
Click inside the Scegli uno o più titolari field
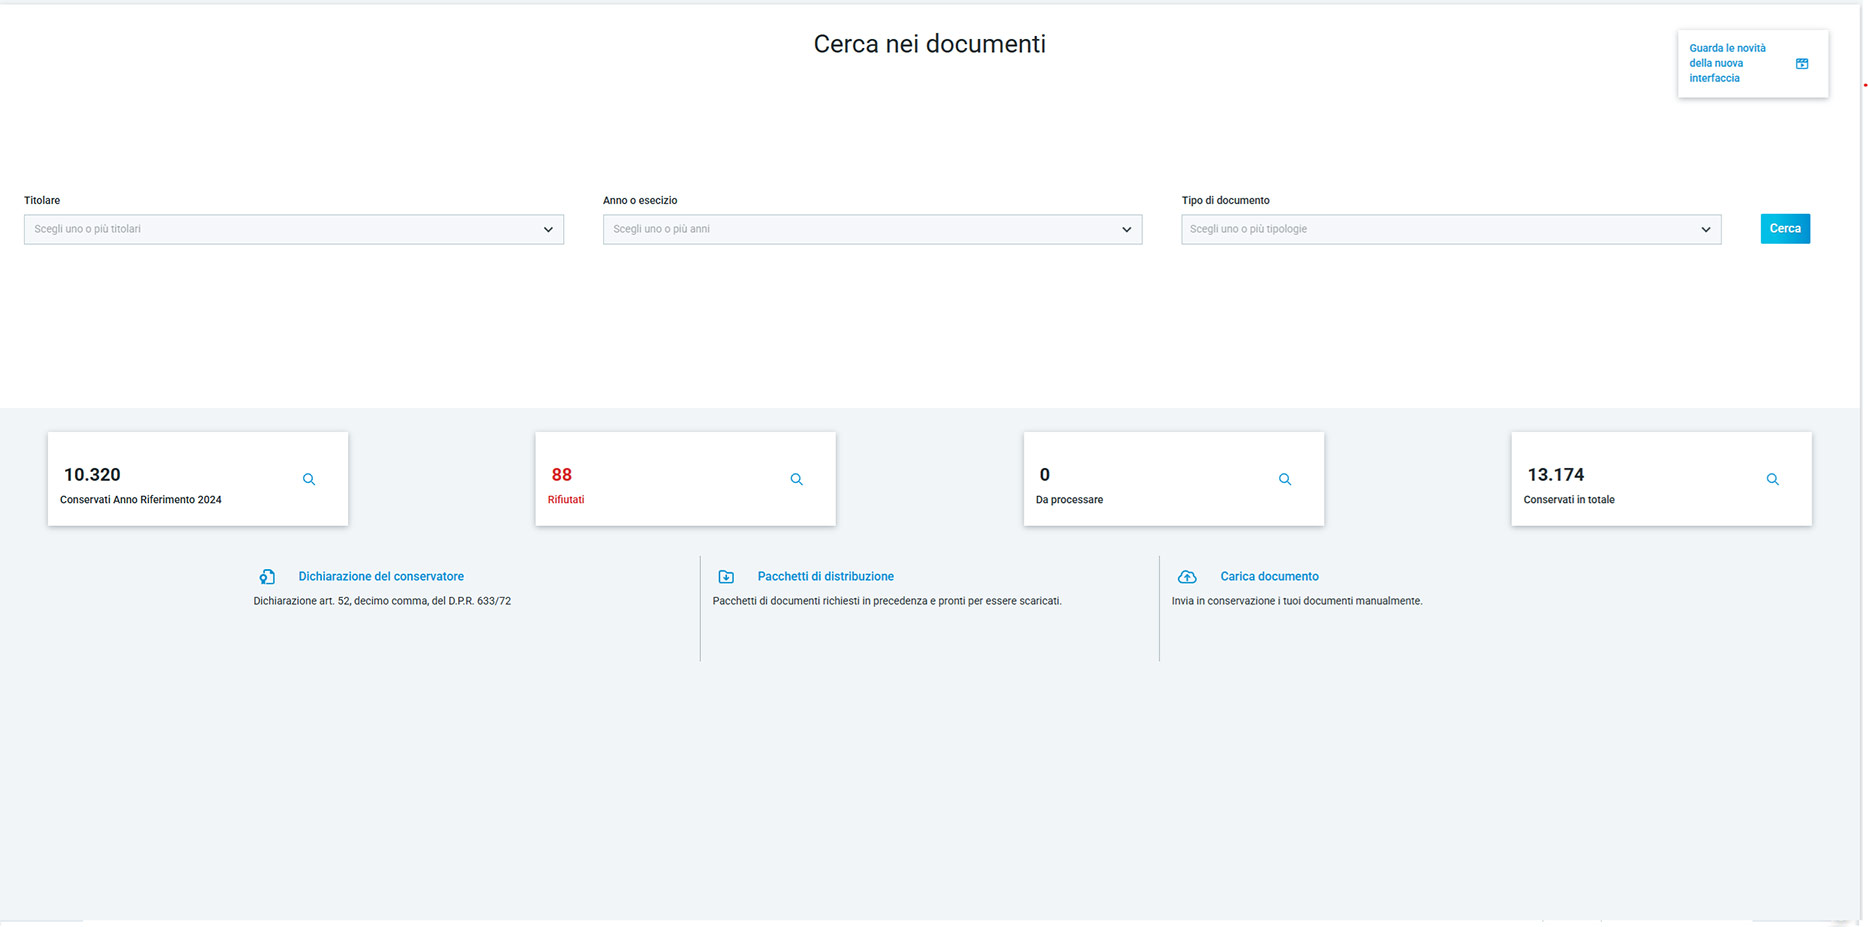coord(280,230)
